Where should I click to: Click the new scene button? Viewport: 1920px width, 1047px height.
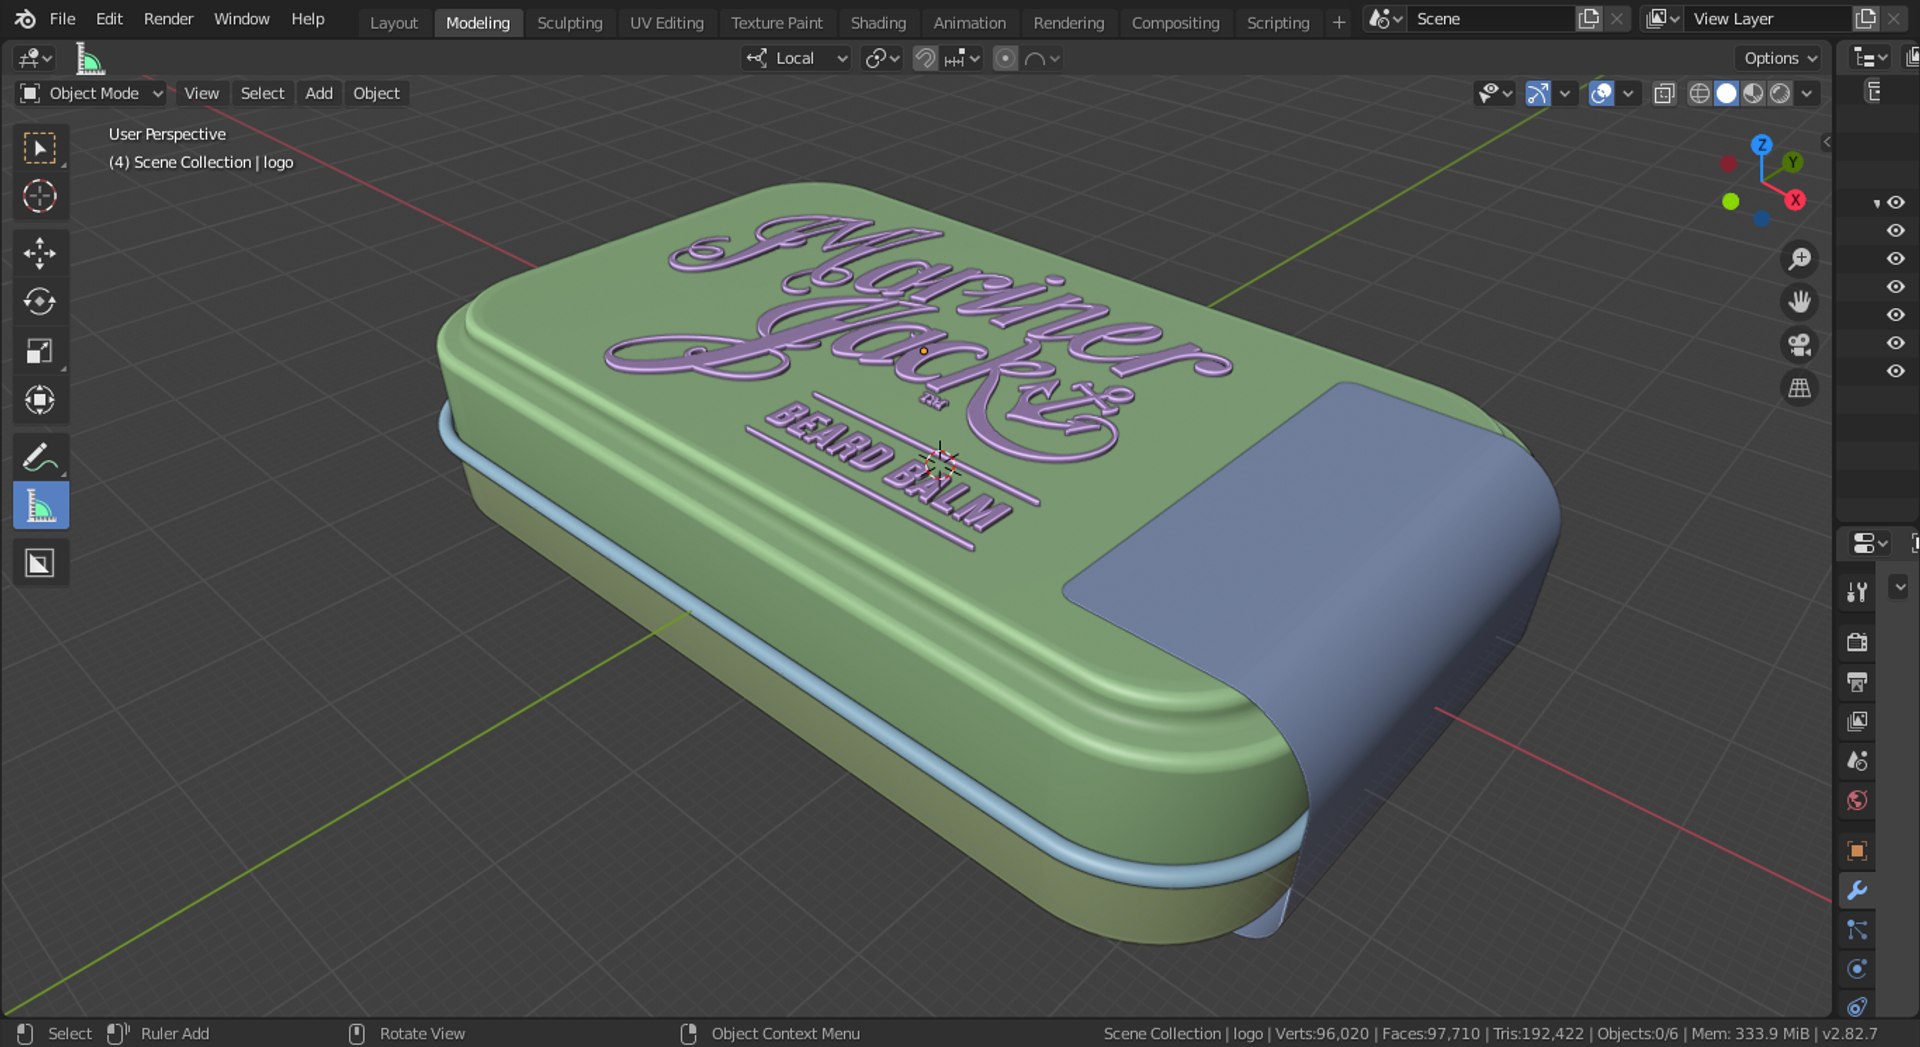coord(1589,19)
